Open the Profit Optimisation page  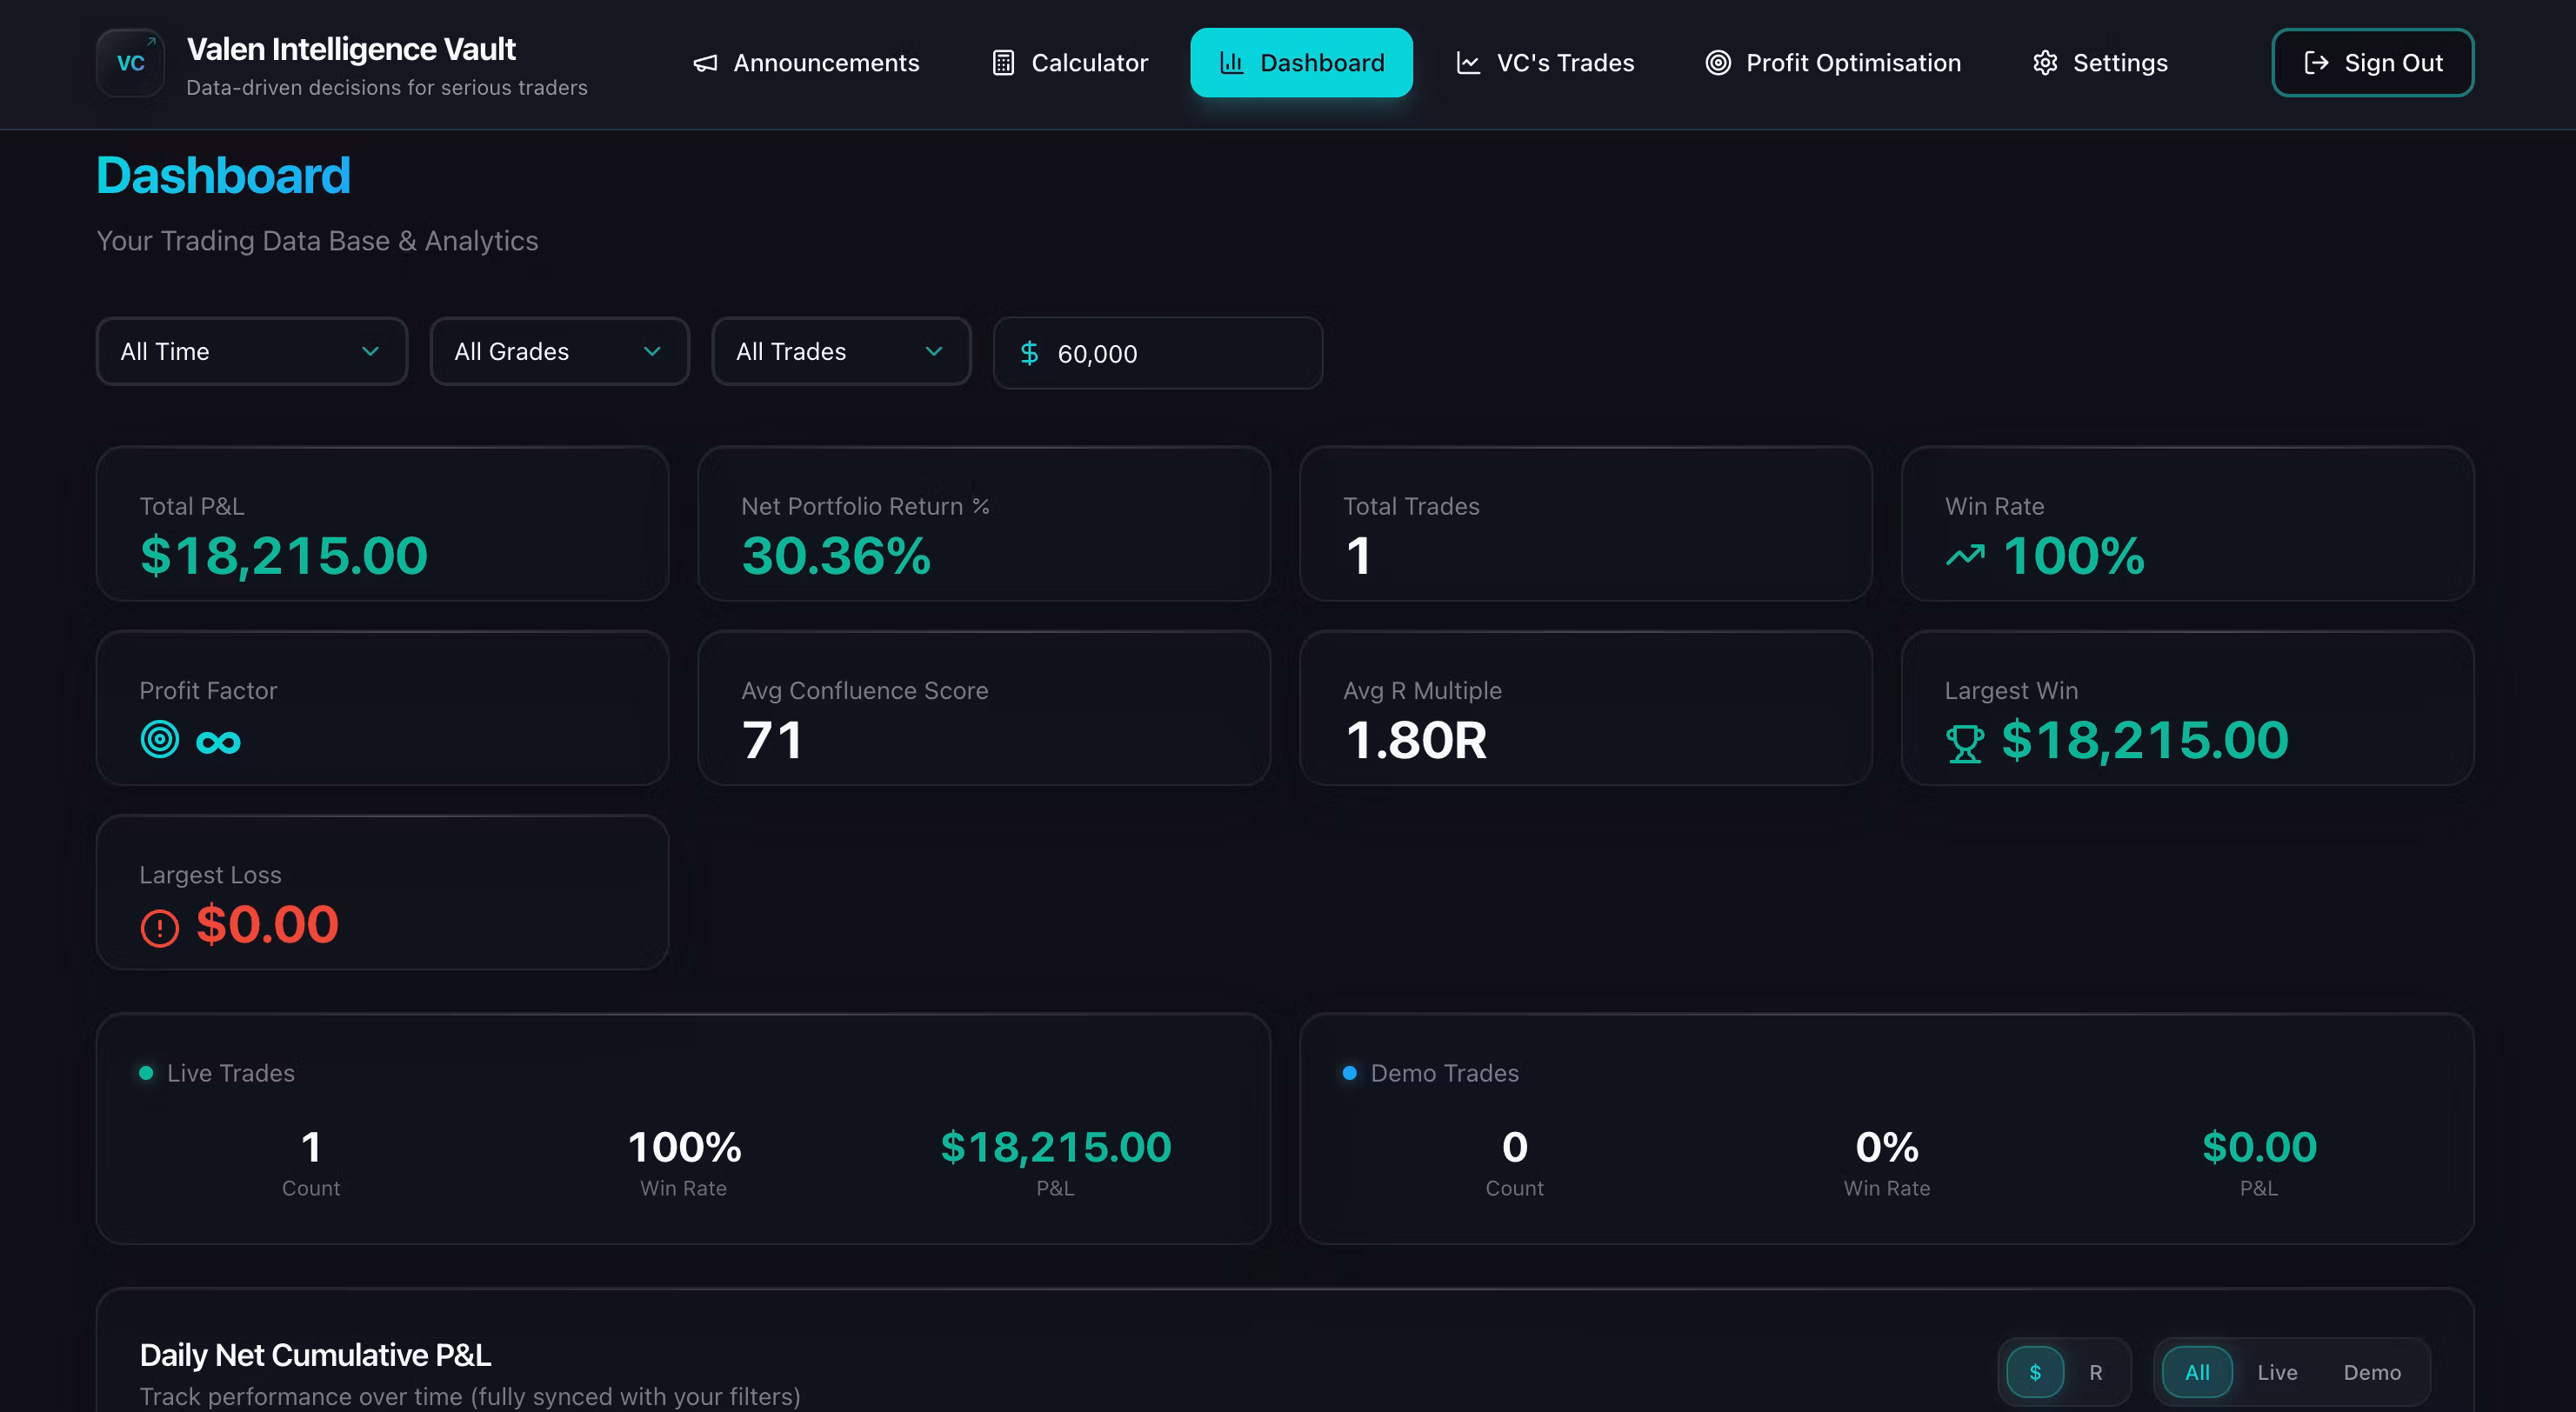(x=1832, y=63)
